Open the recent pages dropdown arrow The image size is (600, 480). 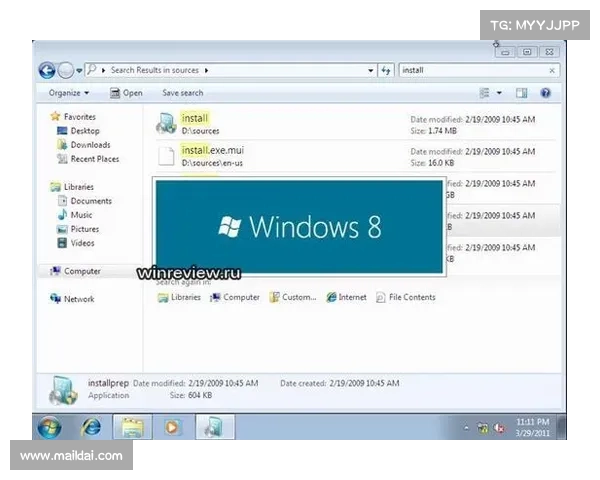pyautogui.click(x=79, y=71)
